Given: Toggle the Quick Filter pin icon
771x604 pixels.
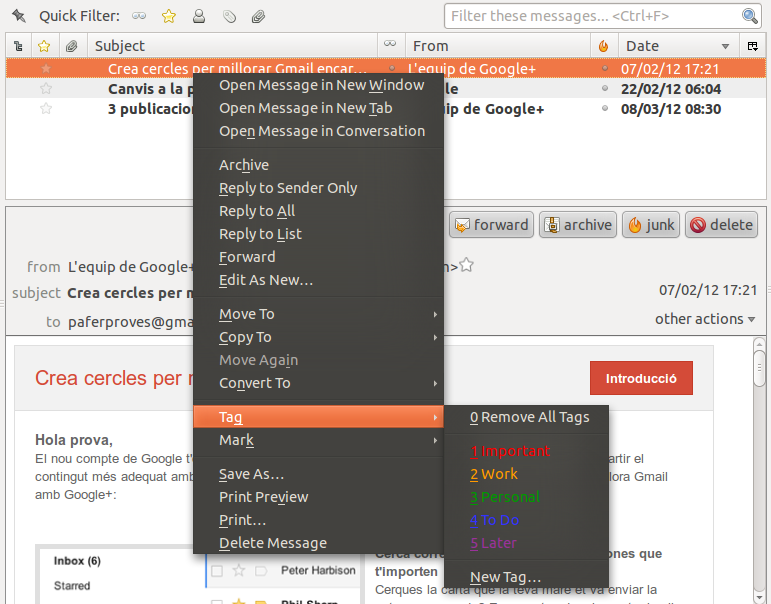Looking at the screenshot, I should pyautogui.click(x=19, y=16).
